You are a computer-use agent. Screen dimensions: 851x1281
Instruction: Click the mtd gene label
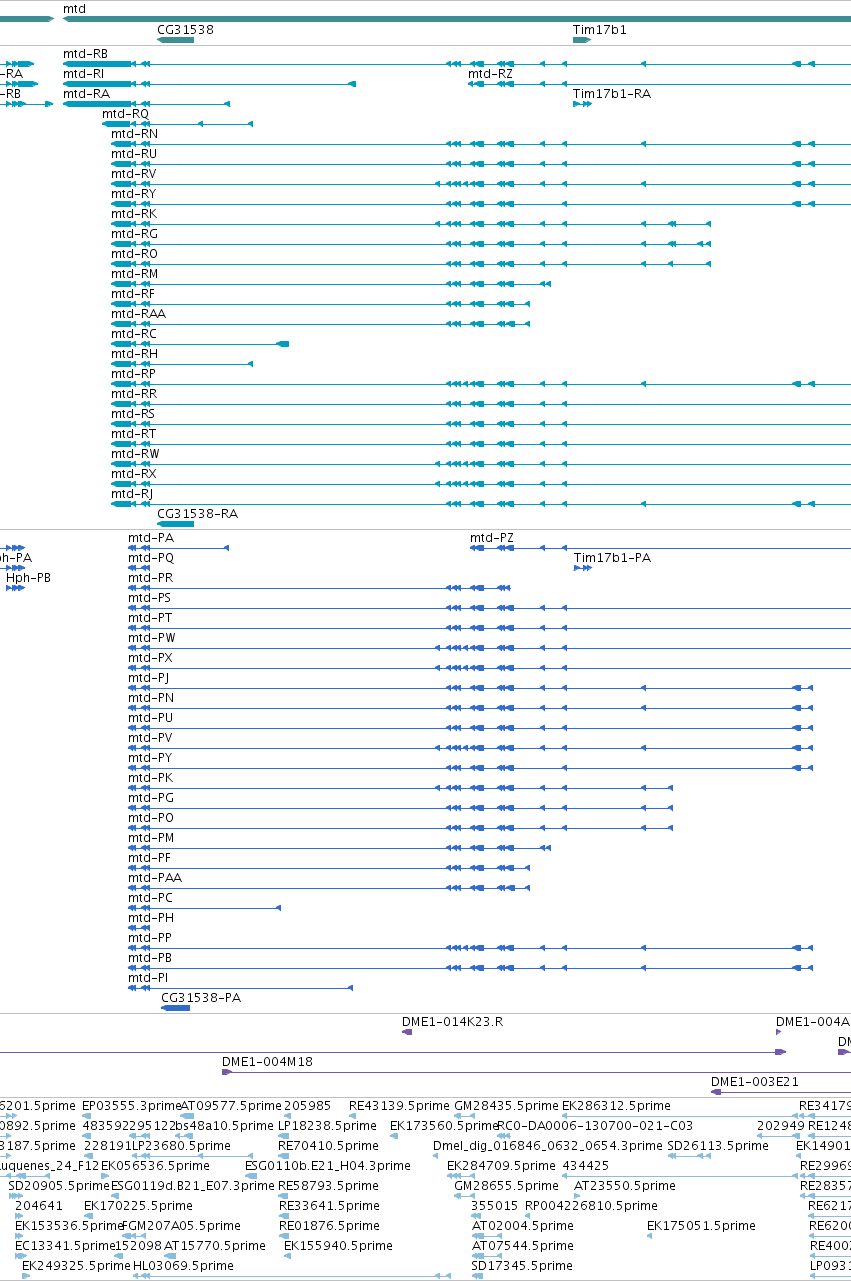click(74, 9)
